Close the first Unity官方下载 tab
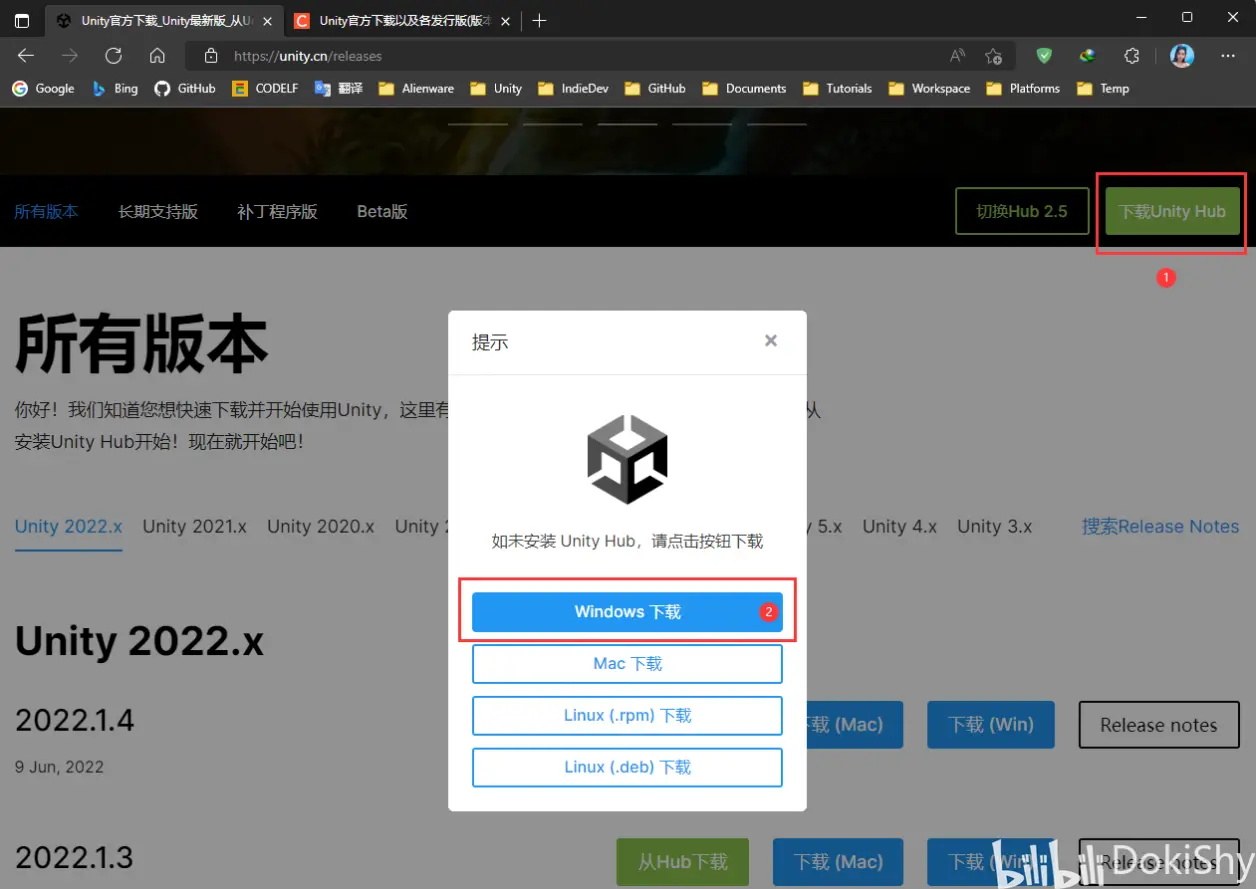 pos(266,21)
